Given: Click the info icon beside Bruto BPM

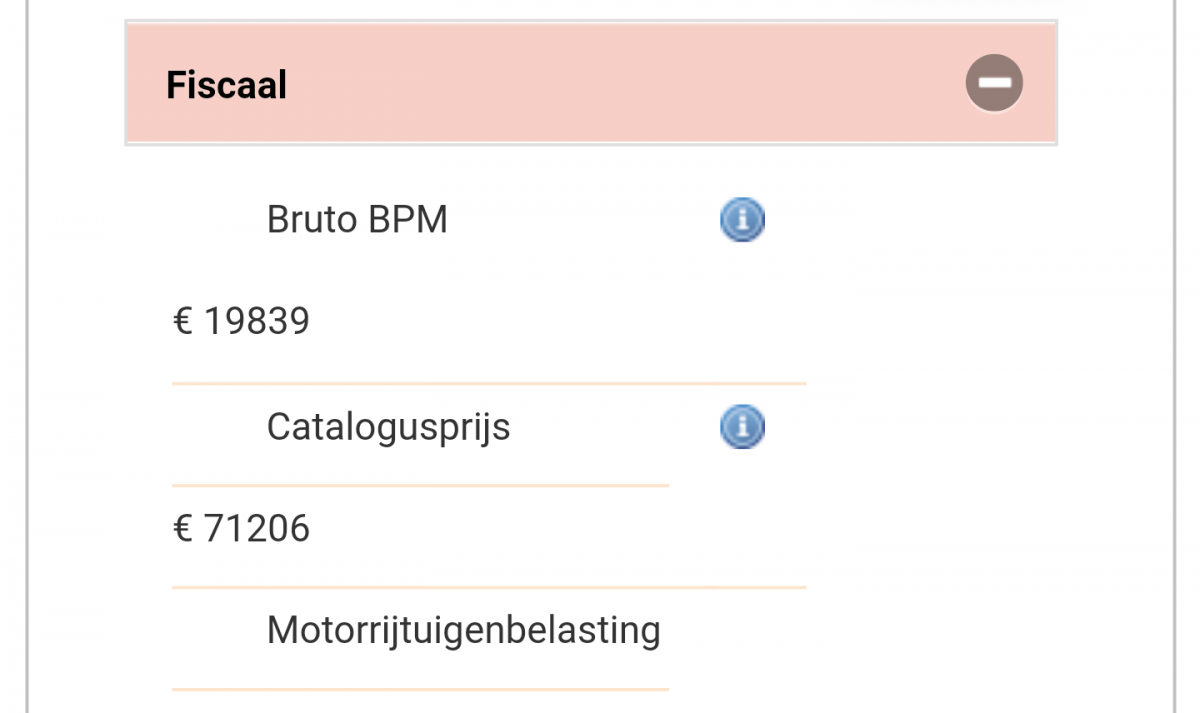Looking at the screenshot, I should (x=742, y=220).
